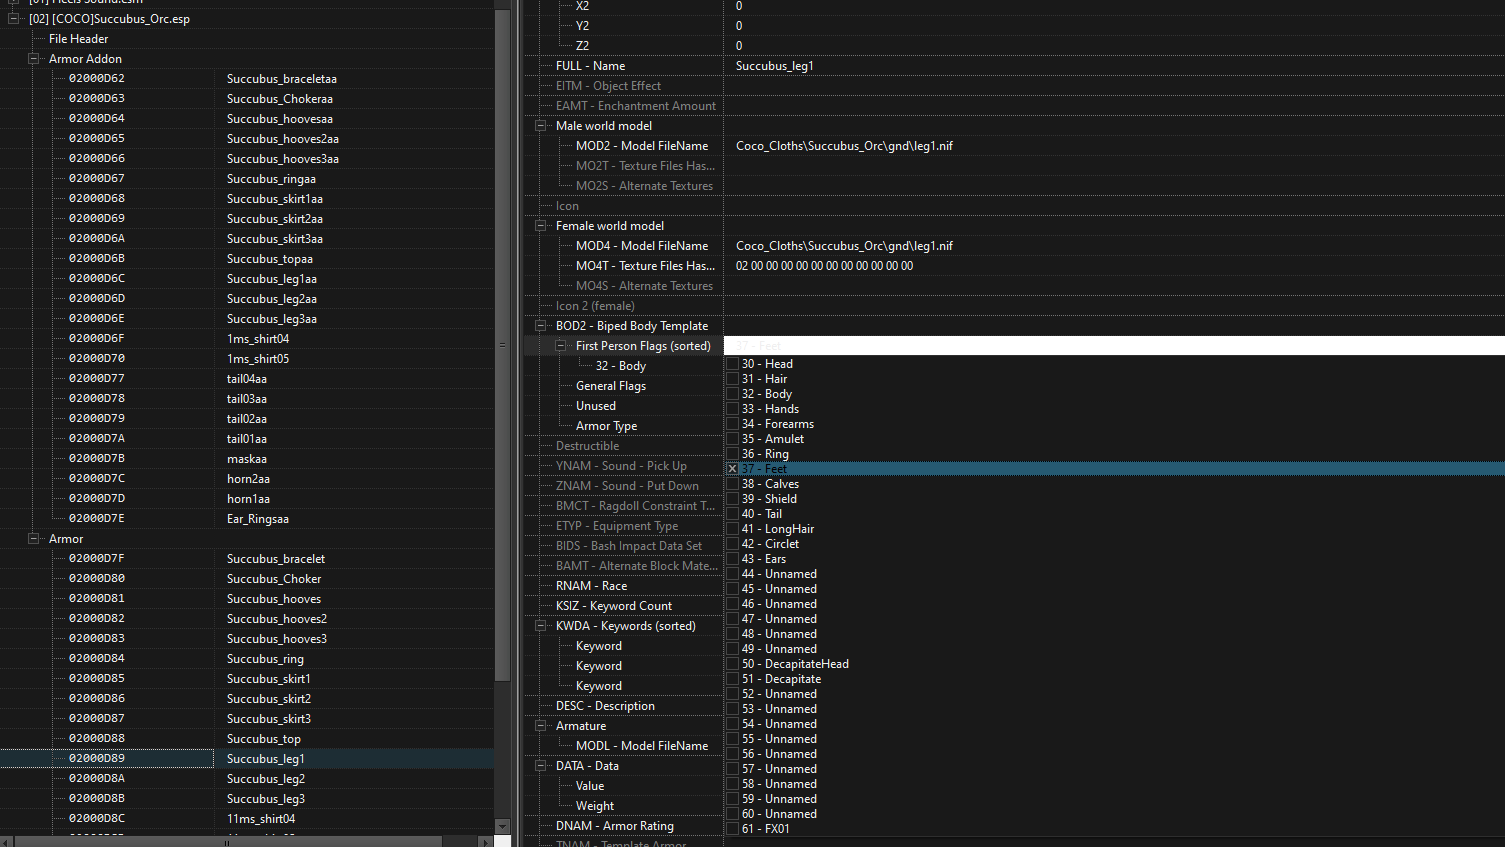Select the Succubus_bracelet armor record
This screenshot has width=1505, height=847.
tap(276, 559)
